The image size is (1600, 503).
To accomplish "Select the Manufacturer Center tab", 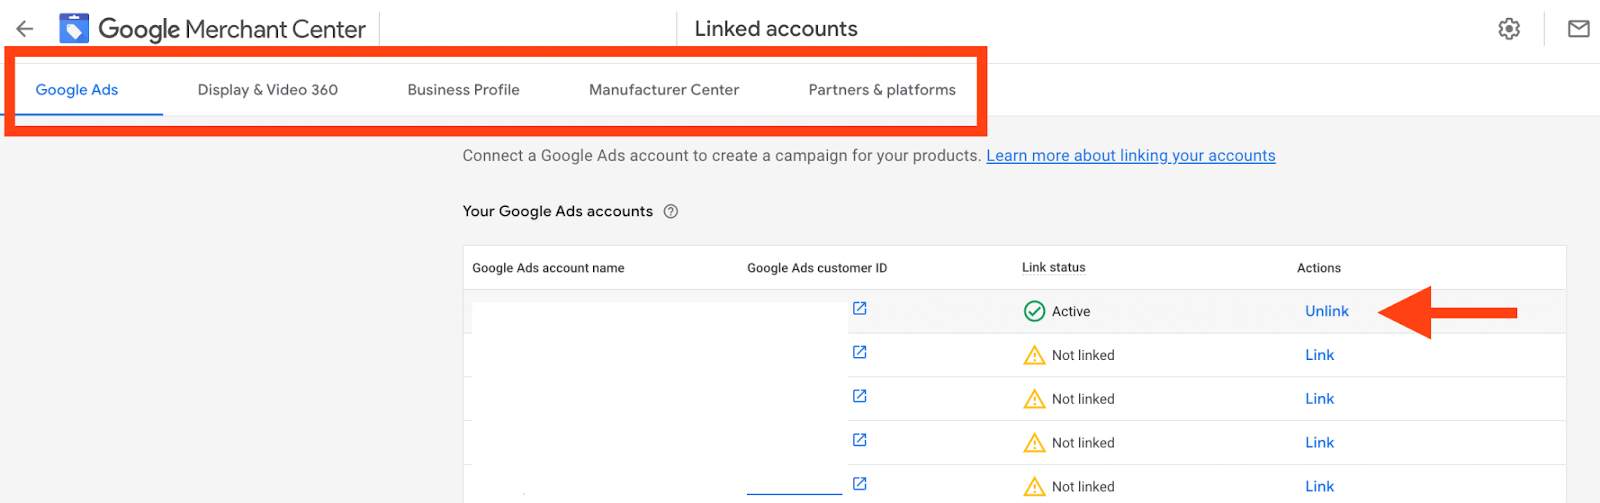I will tap(664, 90).
